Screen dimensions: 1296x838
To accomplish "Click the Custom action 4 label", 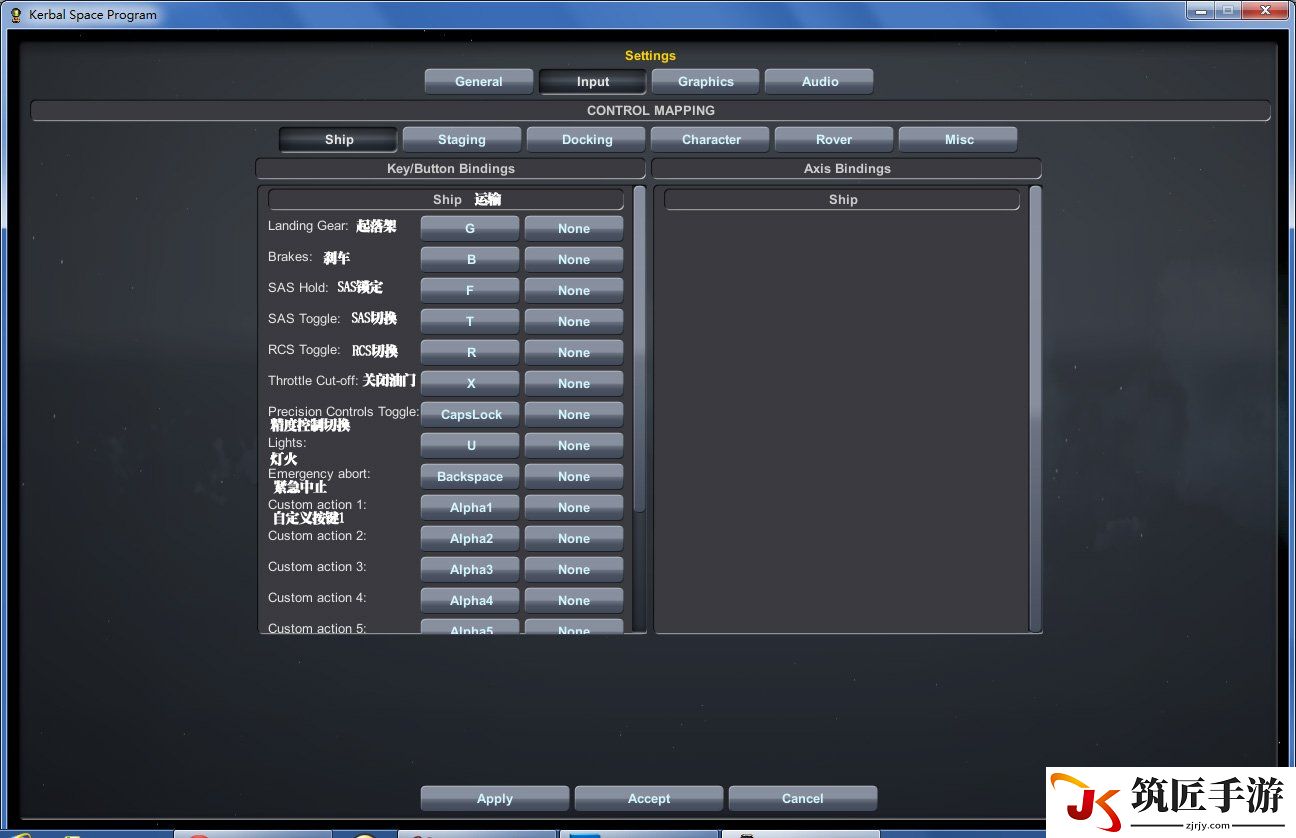I will [317, 598].
